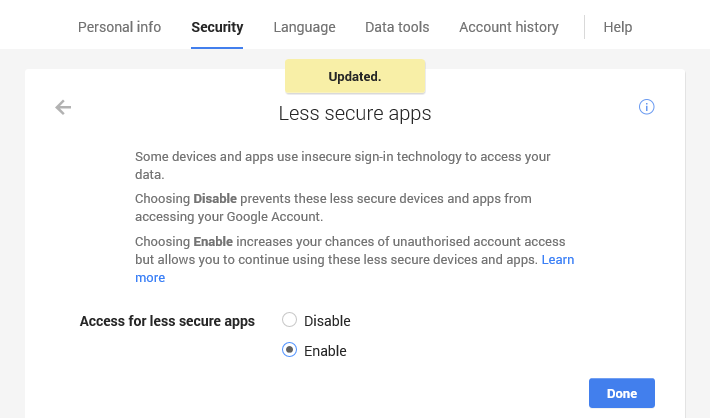Click the Access for less secure apps label

click(167, 321)
